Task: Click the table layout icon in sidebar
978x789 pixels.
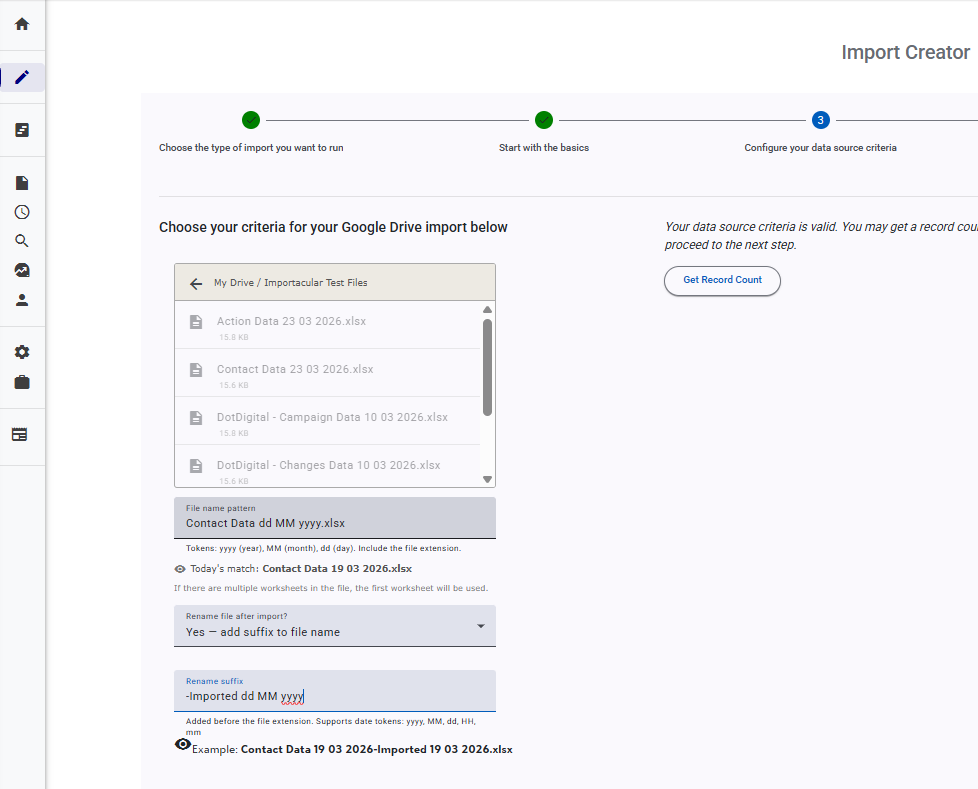Action: coord(20,435)
